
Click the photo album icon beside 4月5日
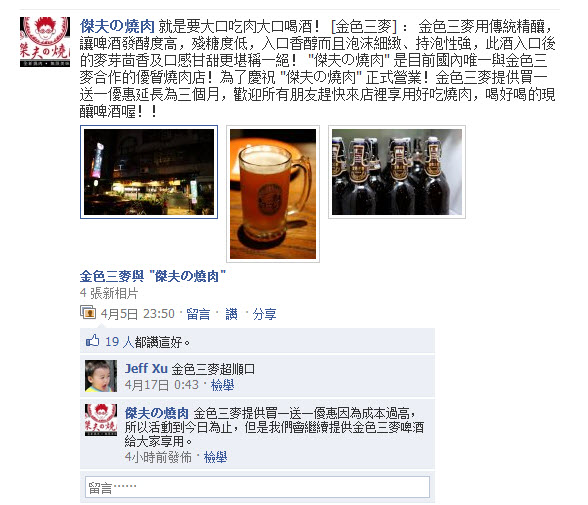(x=88, y=312)
